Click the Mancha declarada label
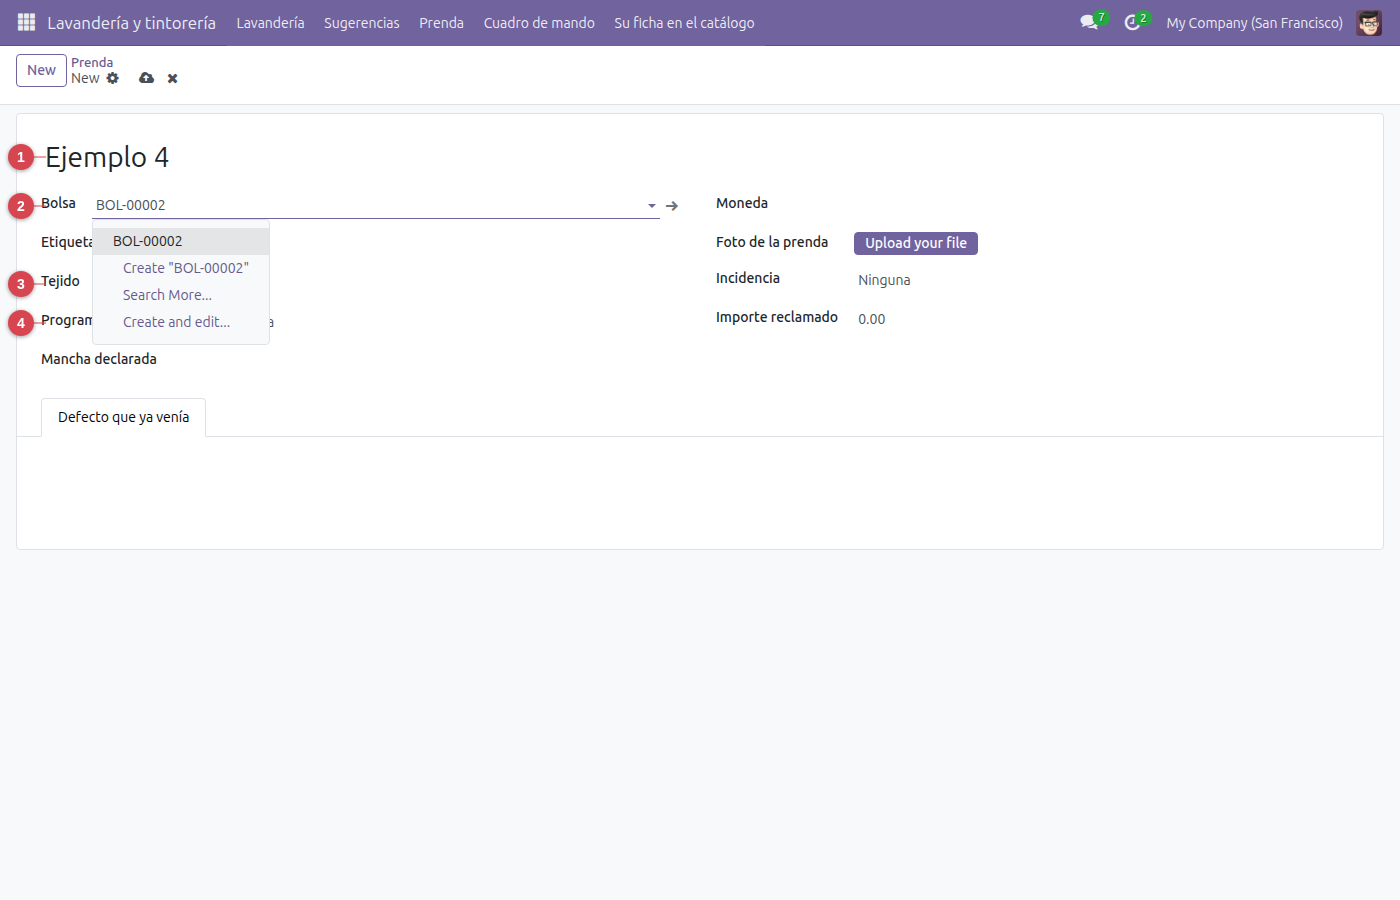The image size is (1400, 900). point(99,359)
